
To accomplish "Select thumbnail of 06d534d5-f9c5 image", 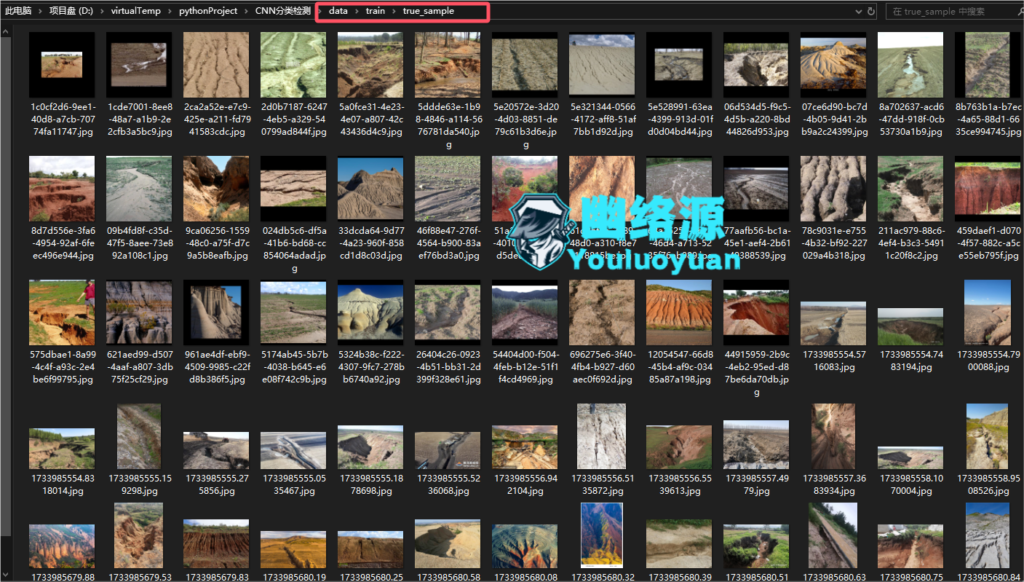I will 756,65.
